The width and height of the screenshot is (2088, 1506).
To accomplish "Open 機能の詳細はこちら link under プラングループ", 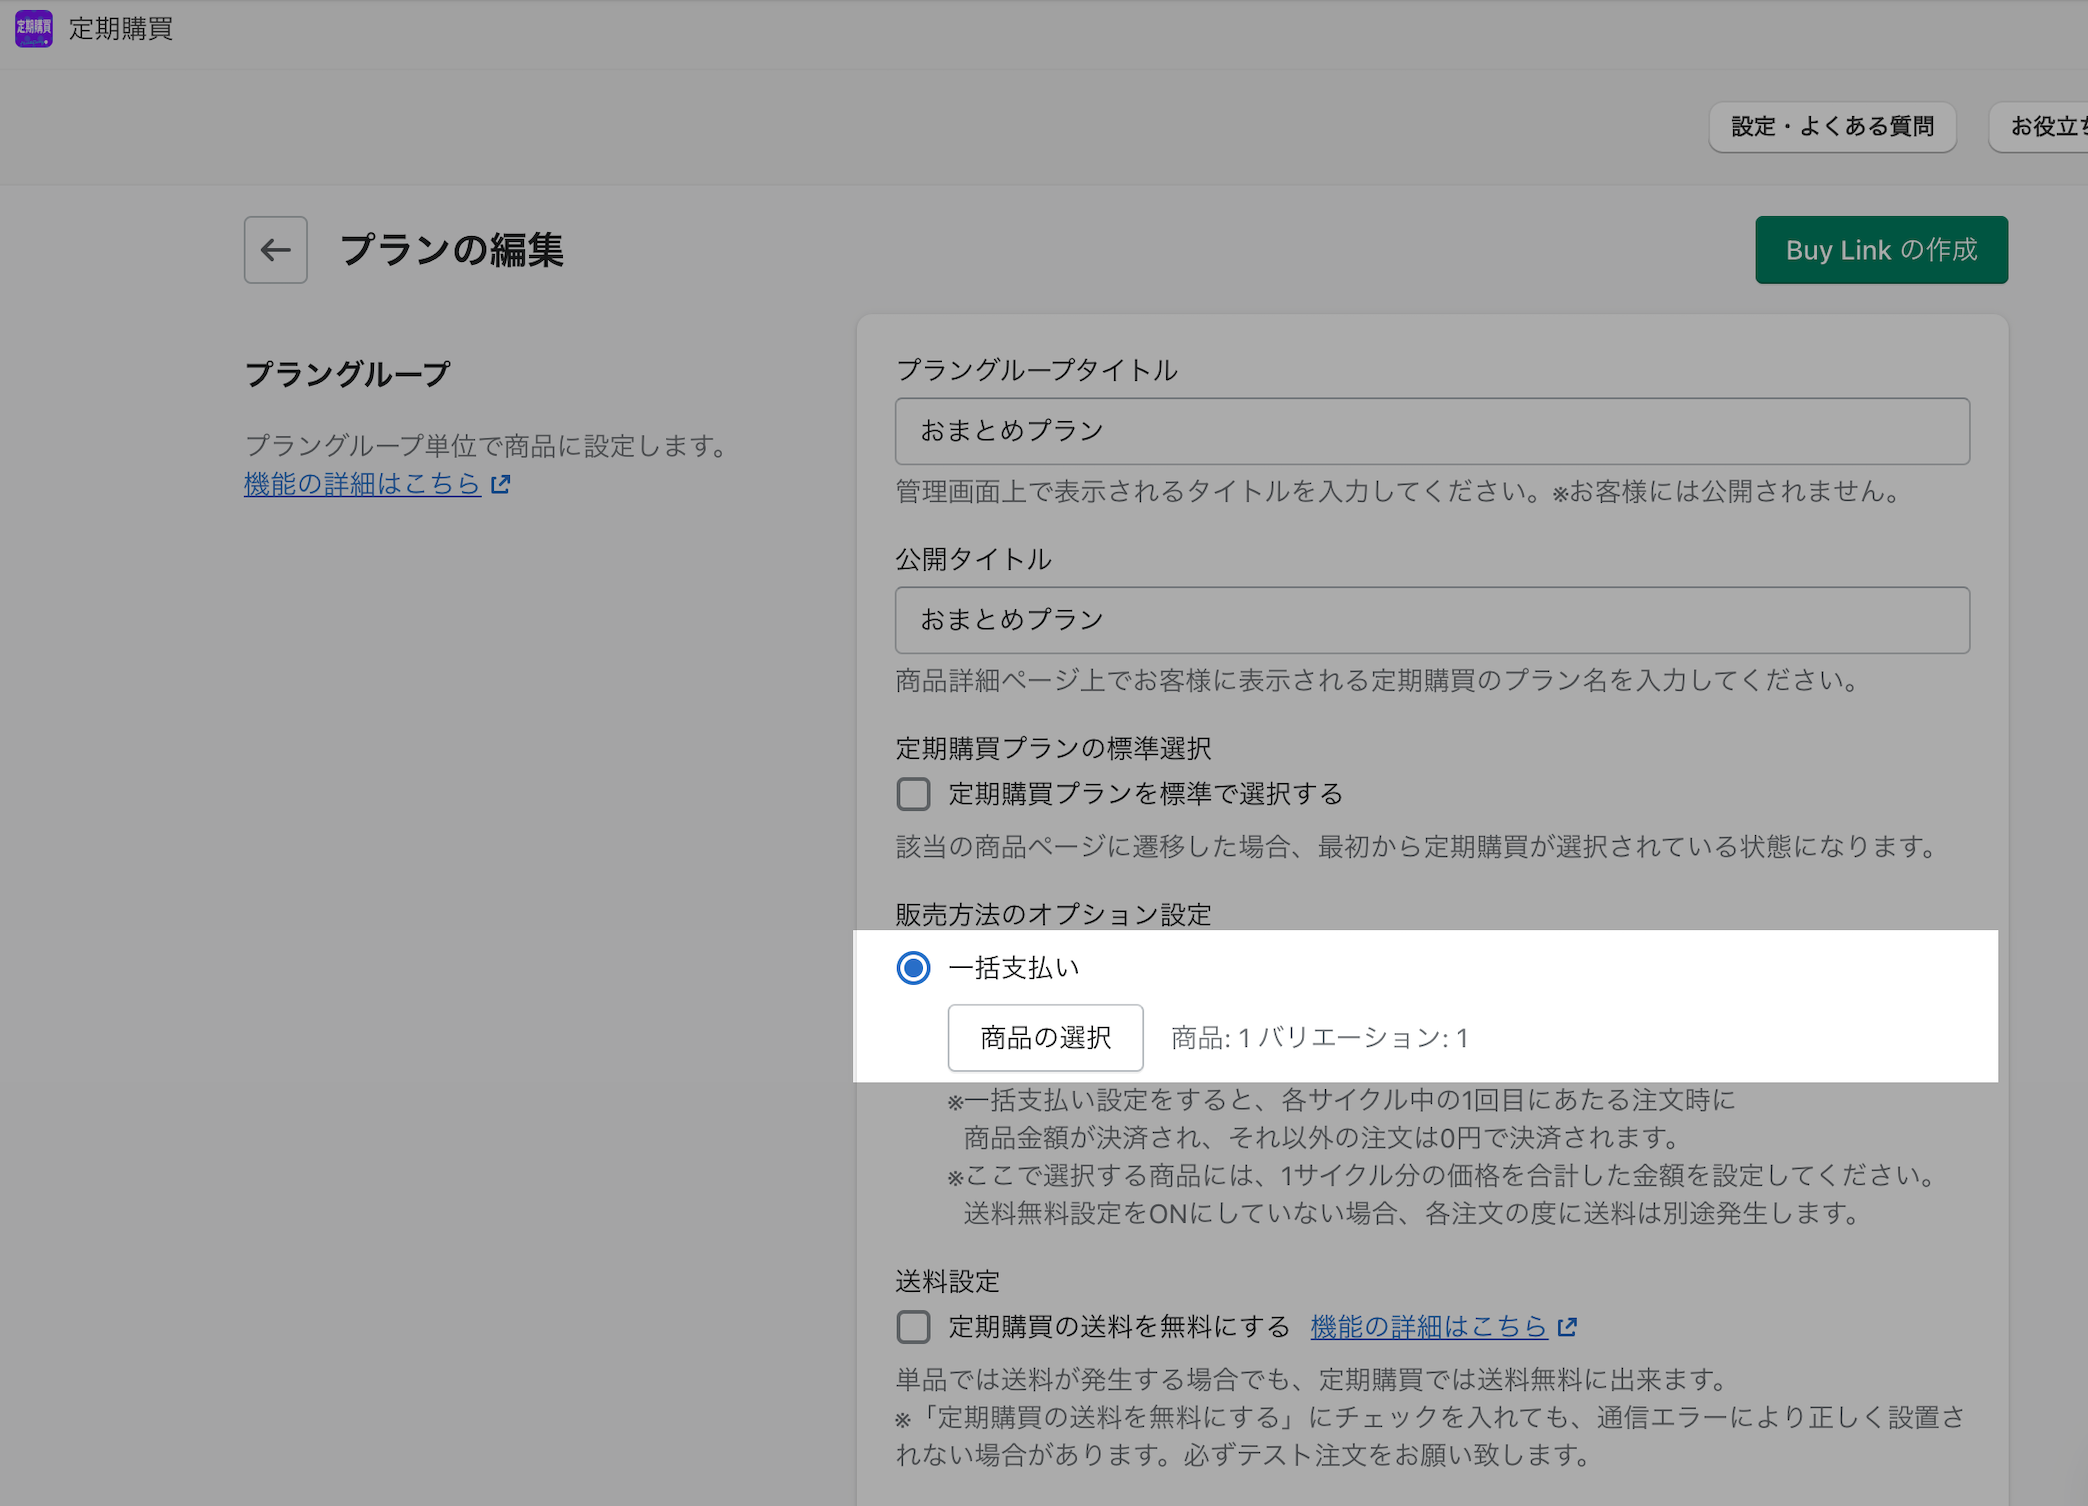I will tap(362, 485).
